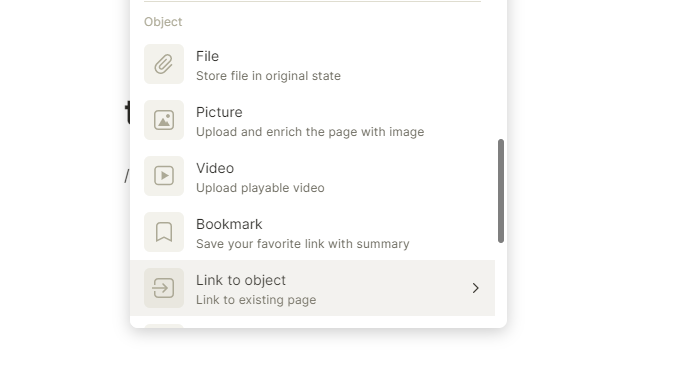
Task: Click the menu's vertical scrollbar thumb
Action: [x=501, y=191]
